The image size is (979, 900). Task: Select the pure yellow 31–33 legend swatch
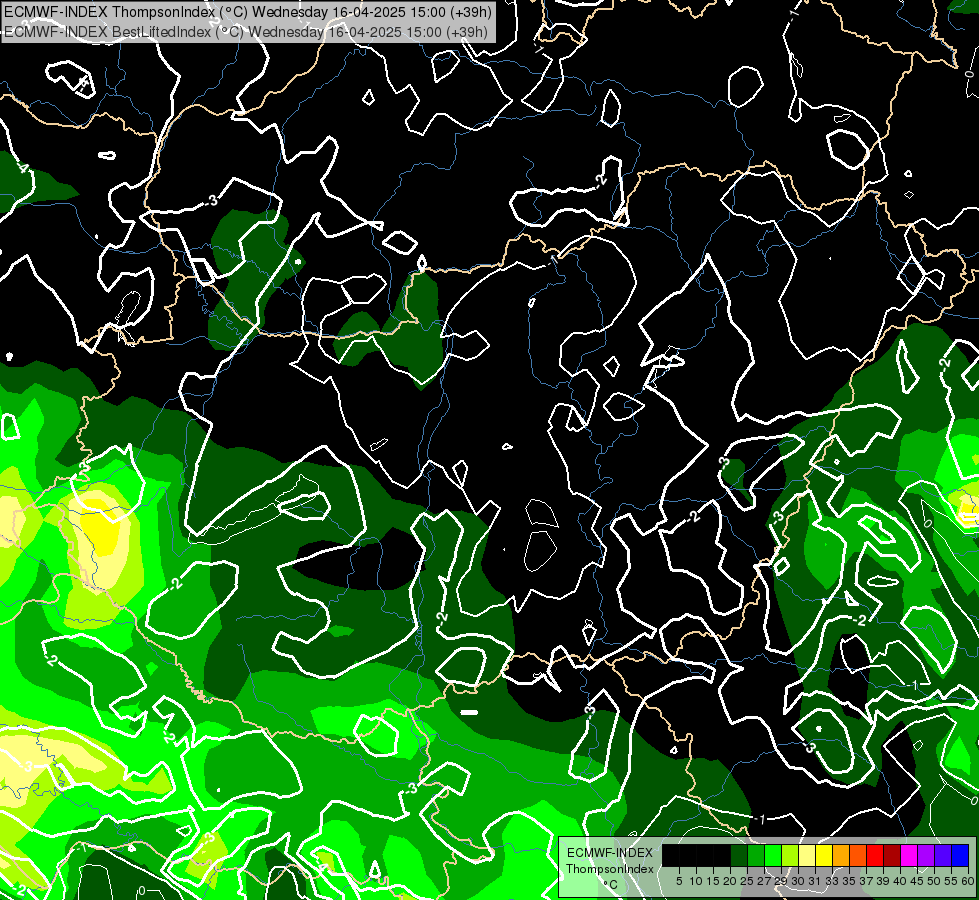tap(824, 856)
